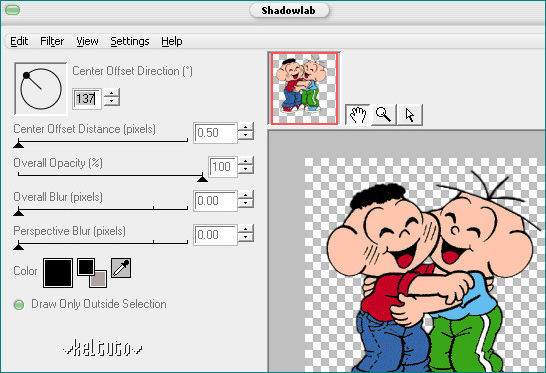Open the View menu
The height and width of the screenshot is (373, 546).
coord(87,41)
